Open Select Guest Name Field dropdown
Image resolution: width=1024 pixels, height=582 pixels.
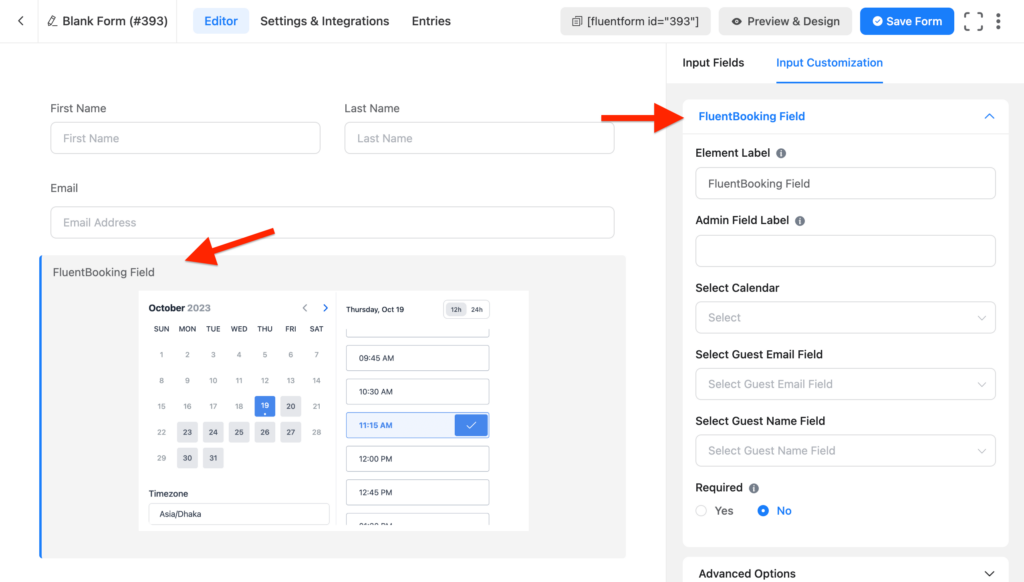tap(845, 451)
